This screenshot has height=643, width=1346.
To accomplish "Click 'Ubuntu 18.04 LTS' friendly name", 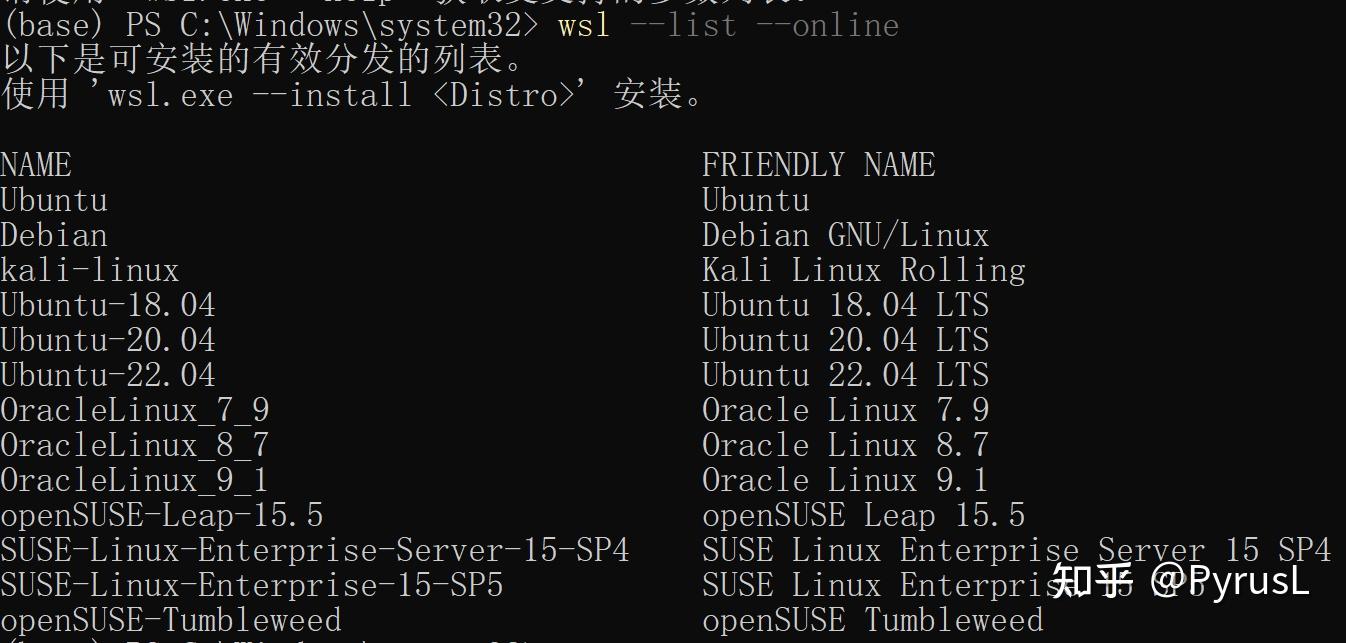I will [845, 305].
